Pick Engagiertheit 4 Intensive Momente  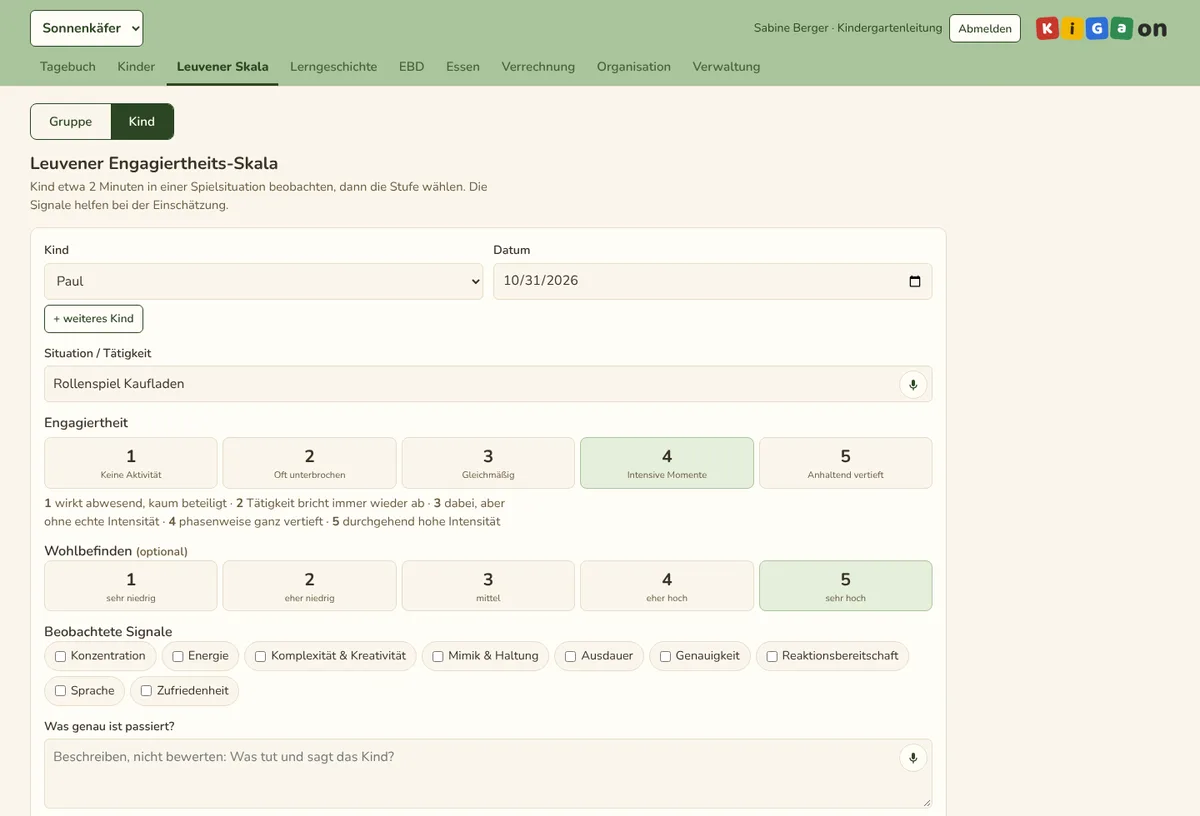pyautogui.click(x=667, y=463)
